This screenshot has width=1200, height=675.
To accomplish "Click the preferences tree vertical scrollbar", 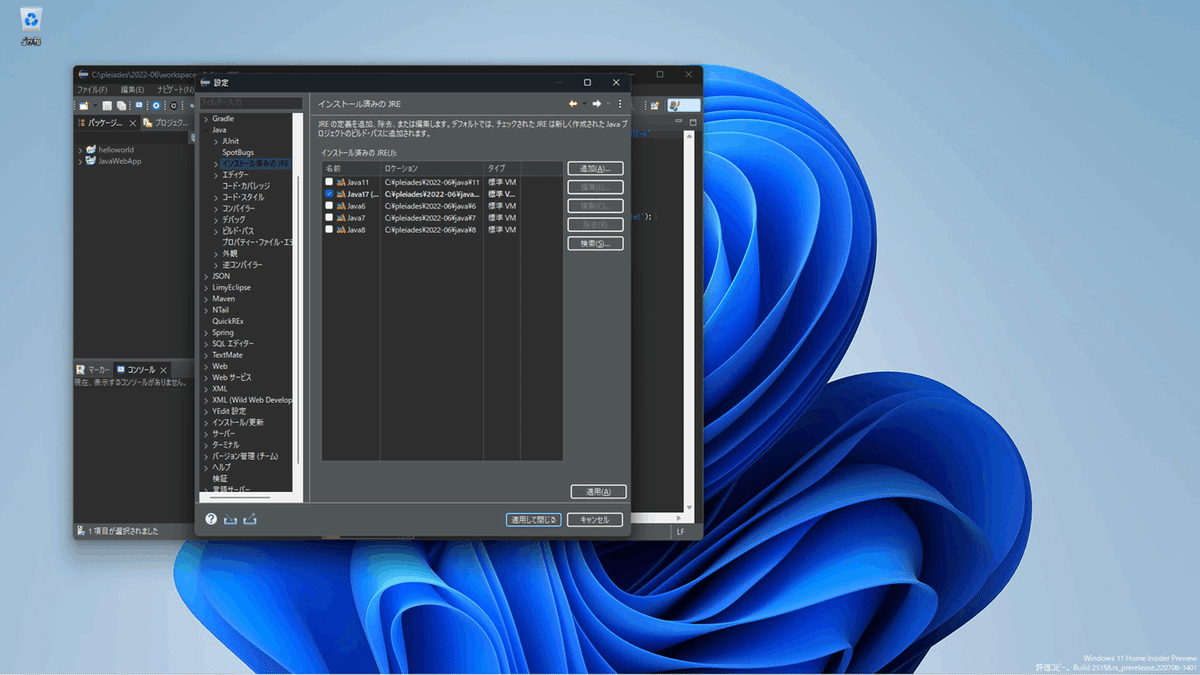I will click(297, 320).
